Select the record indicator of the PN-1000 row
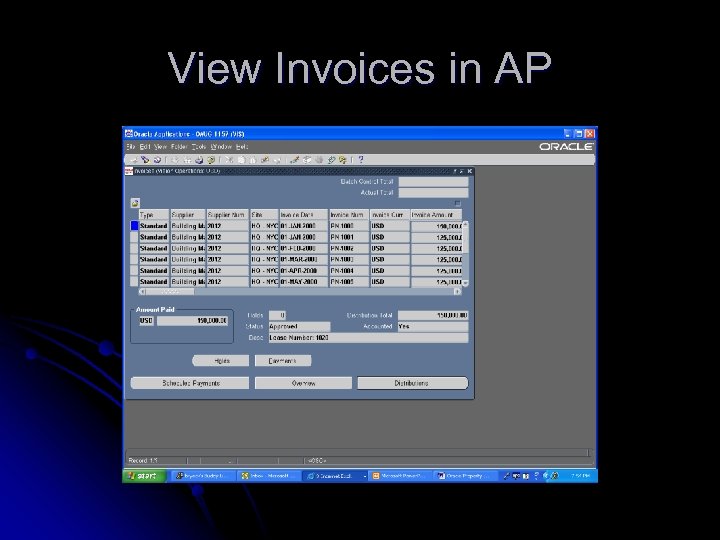720x540 pixels. point(134,226)
